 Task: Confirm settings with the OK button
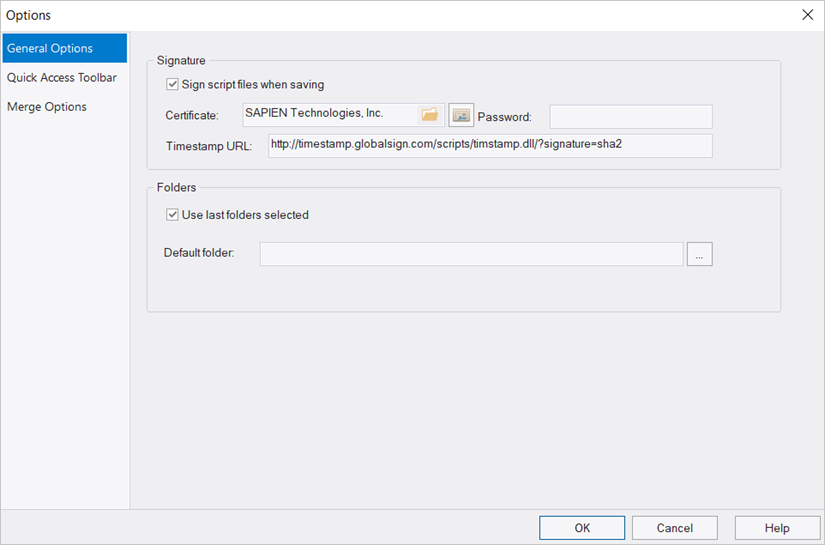point(582,528)
